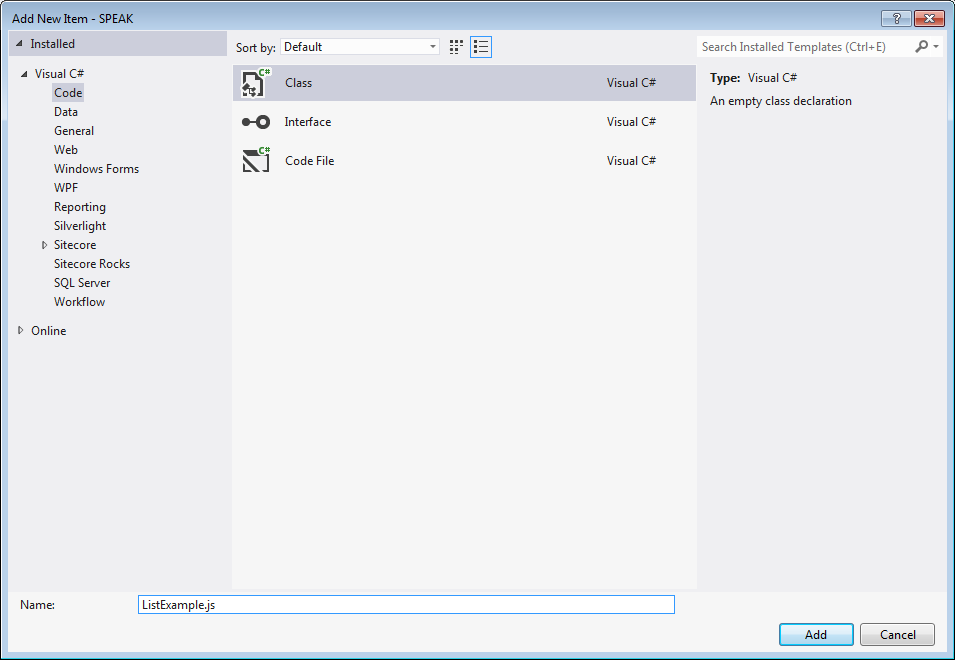
Task: Click the Cancel button
Action: tap(897, 634)
